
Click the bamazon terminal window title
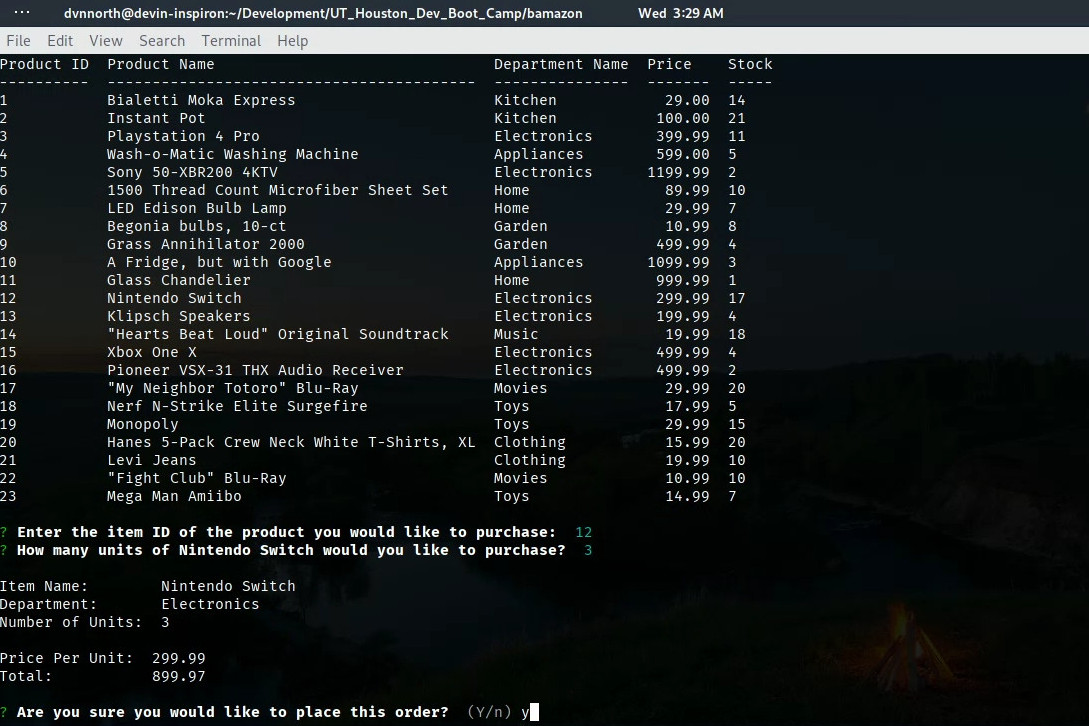point(323,13)
